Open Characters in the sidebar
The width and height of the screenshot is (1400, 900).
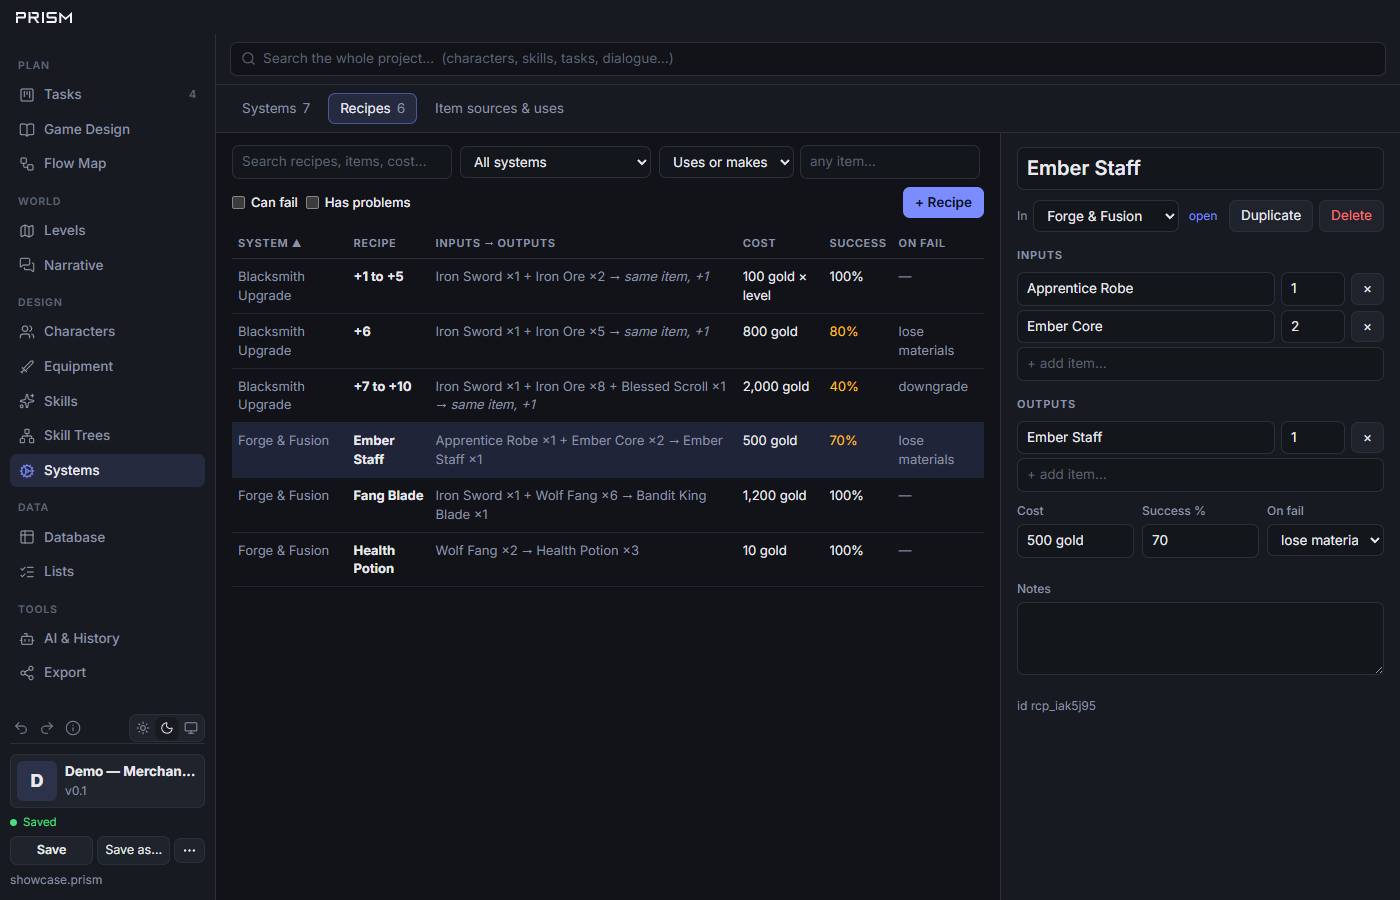pos(107,331)
